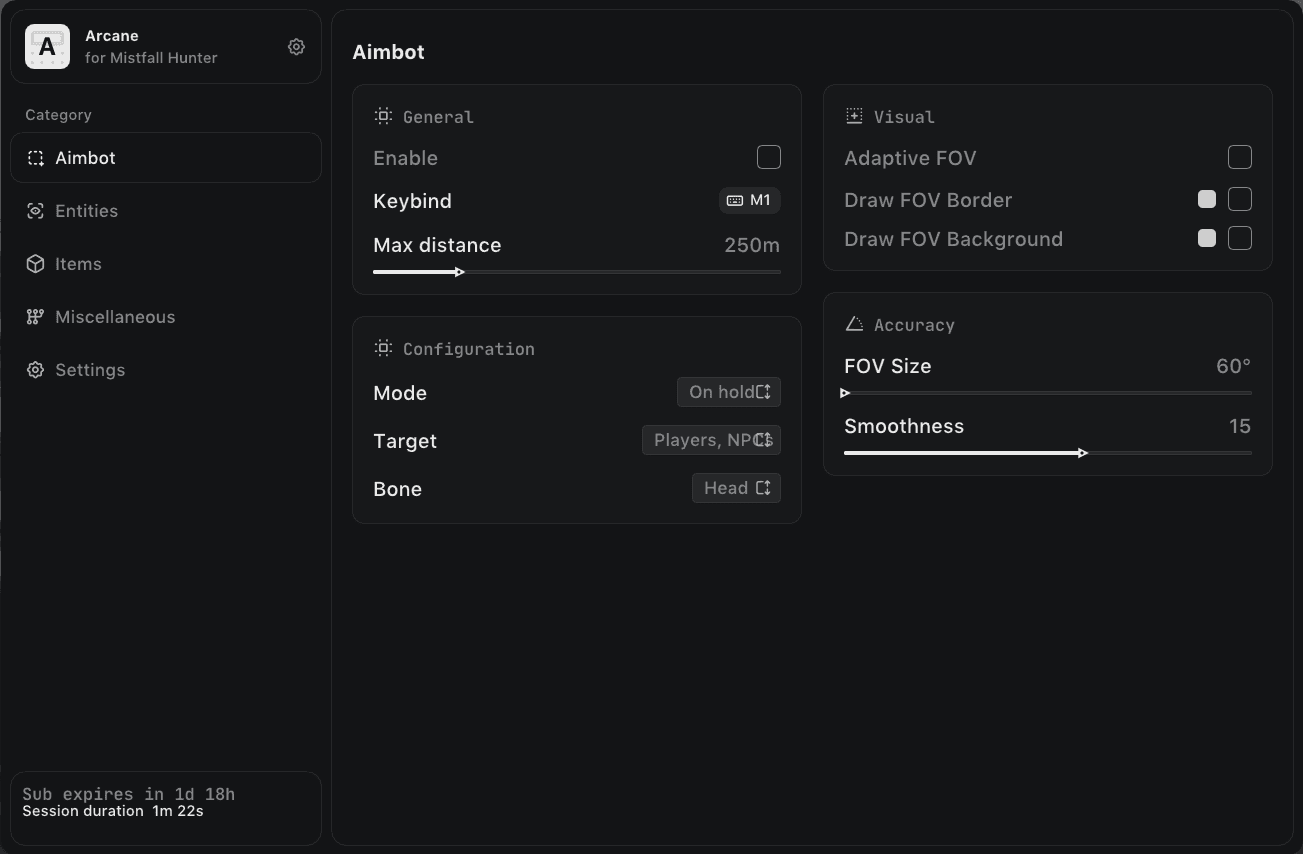This screenshot has width=1303, height=854.
Task: Click the Aimbot dashed-square sidebar icon
Action: point(35,158)
